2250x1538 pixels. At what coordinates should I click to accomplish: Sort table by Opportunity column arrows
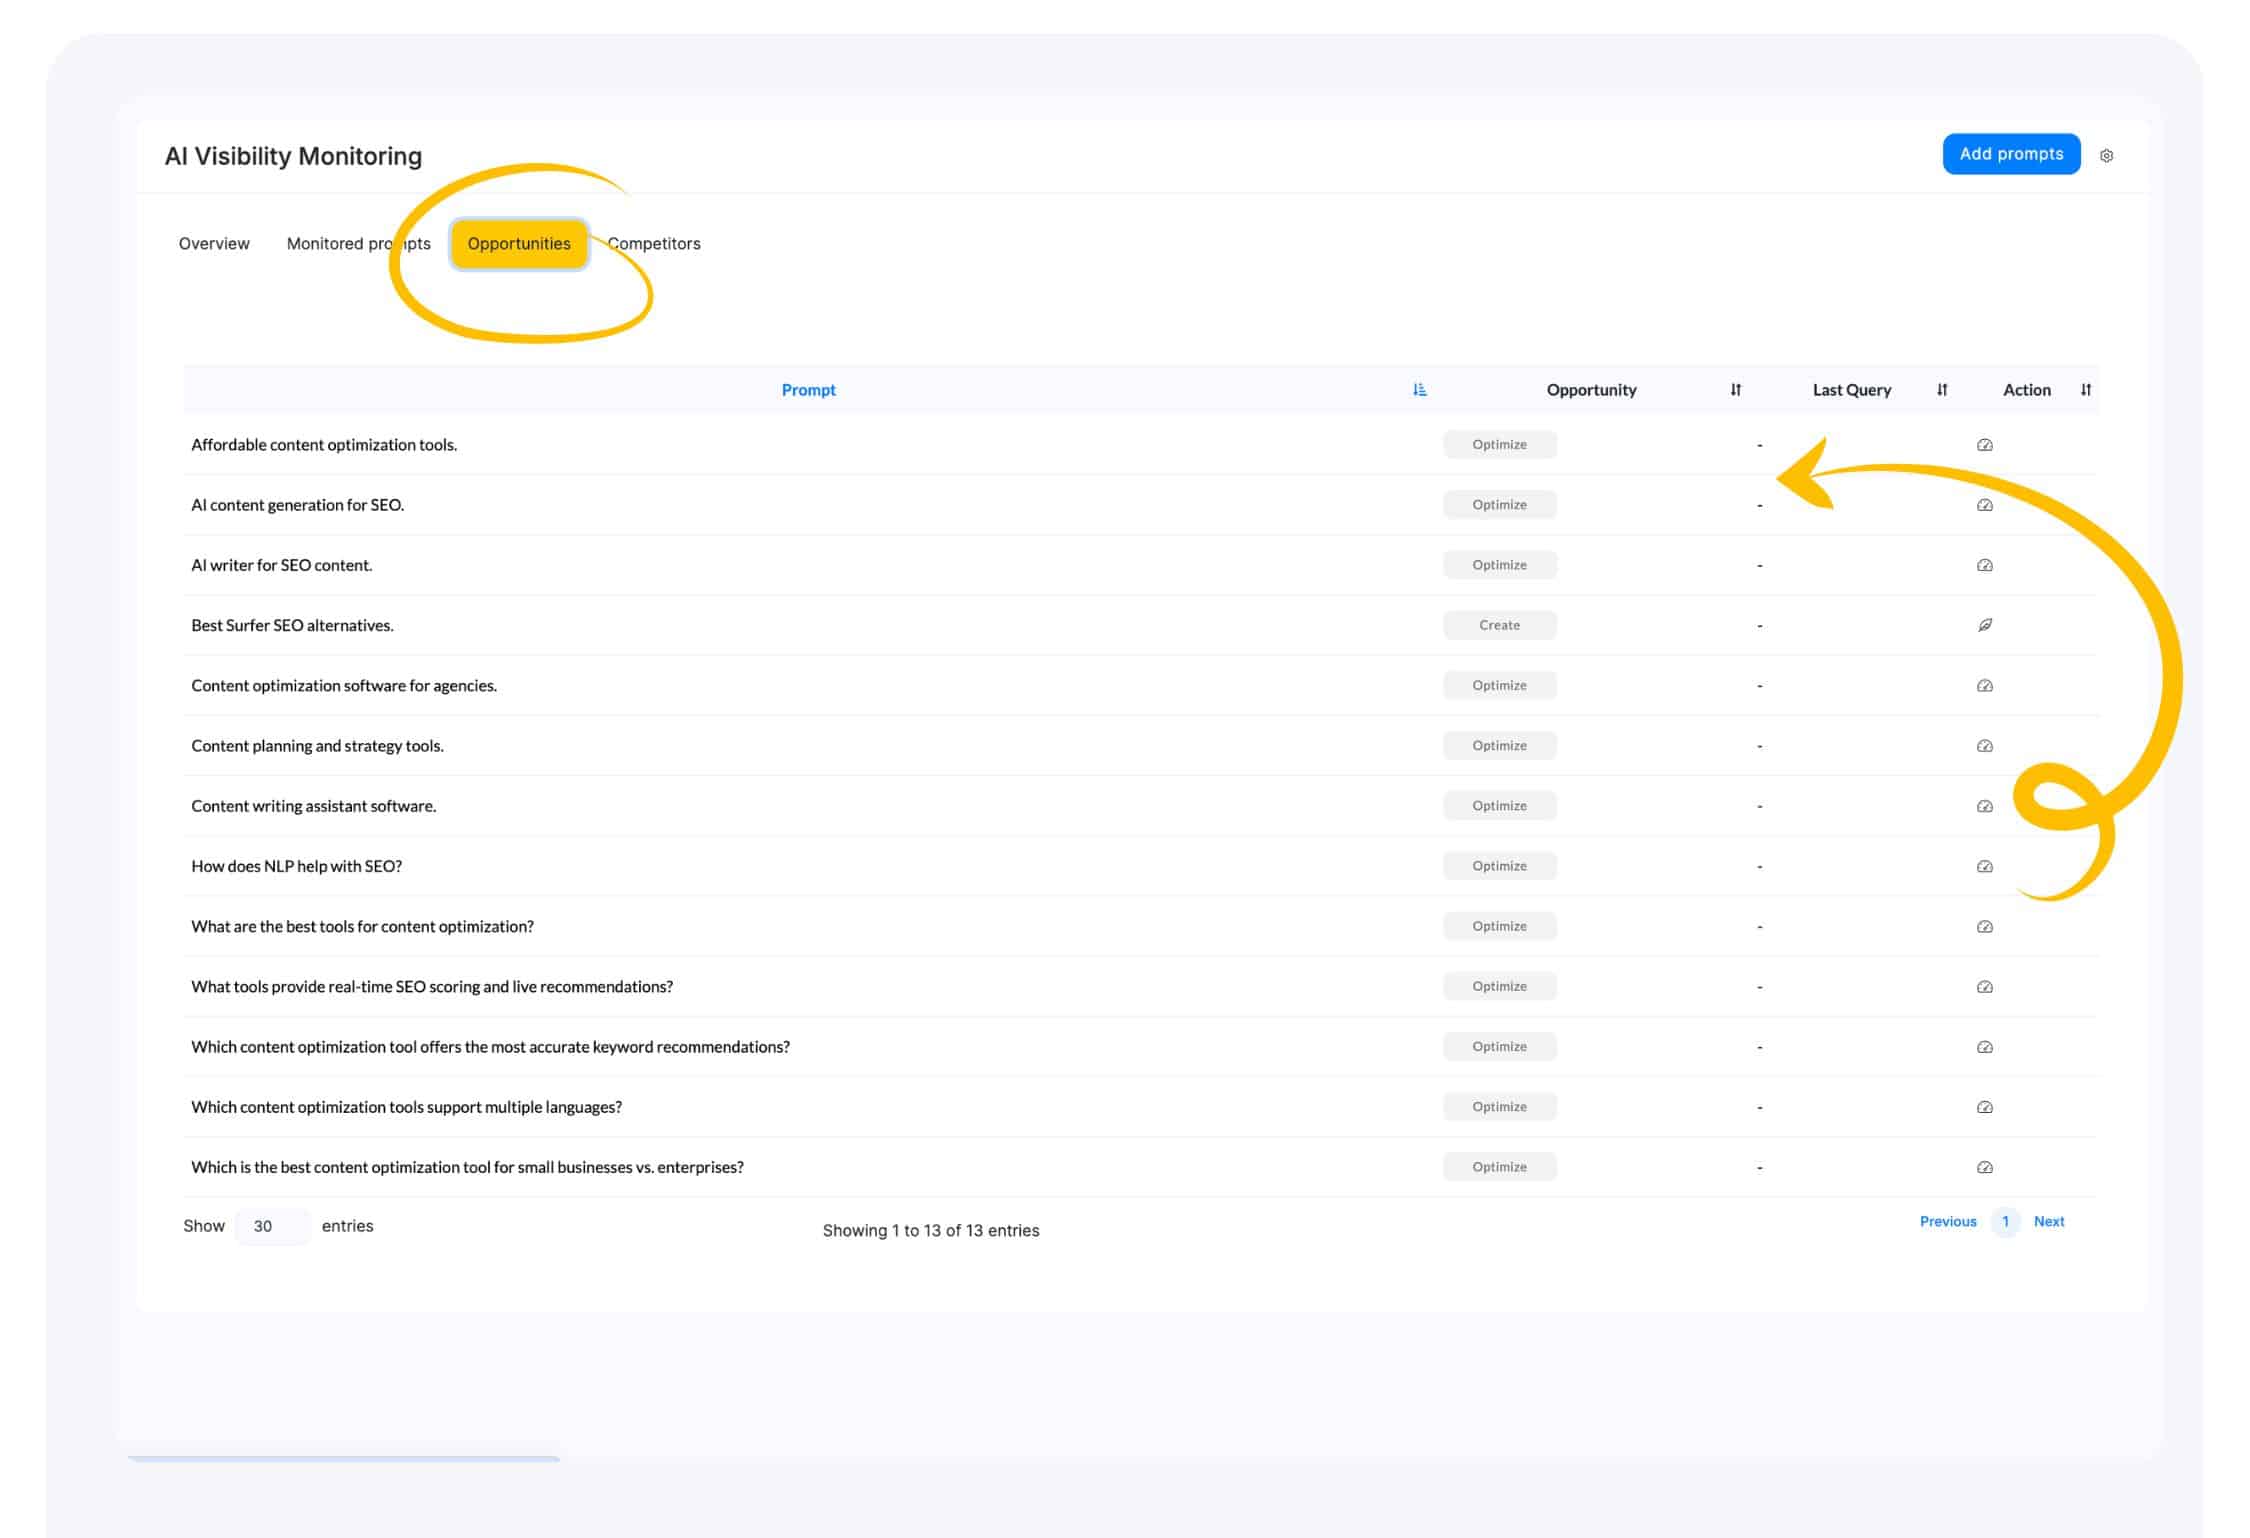point(1735,390)
